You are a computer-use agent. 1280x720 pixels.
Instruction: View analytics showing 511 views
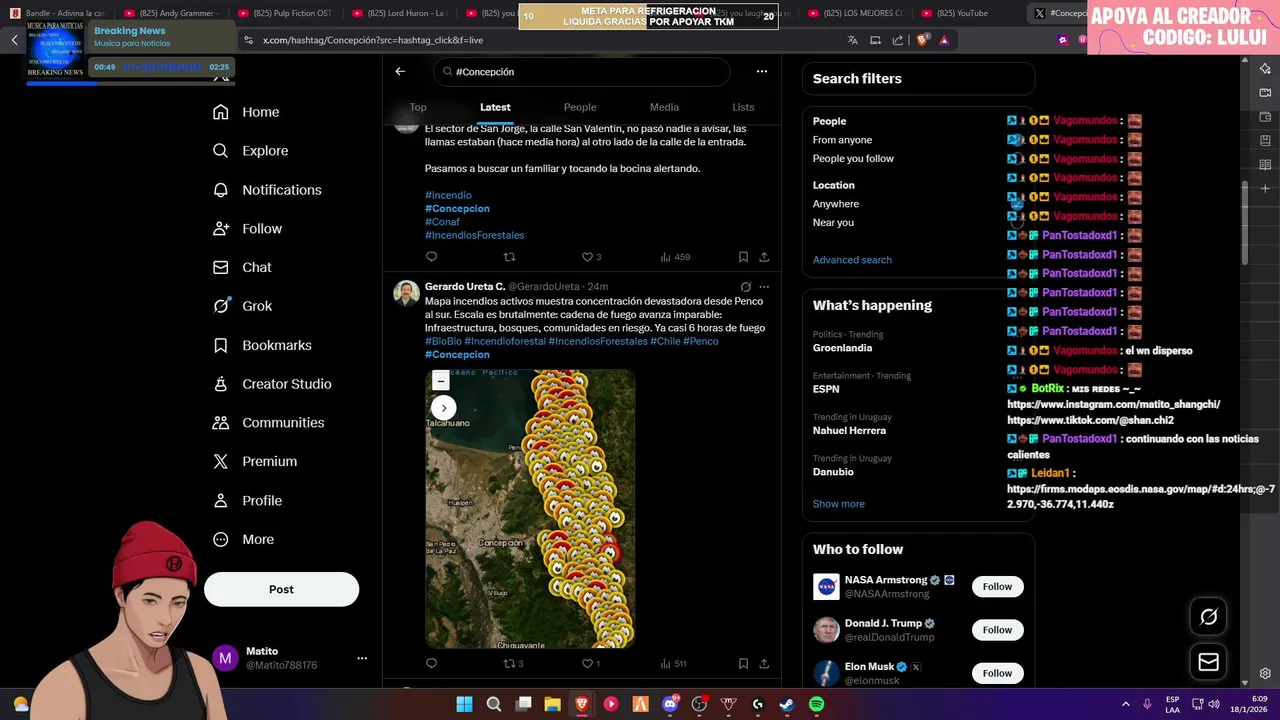click(x=673, y=663)
